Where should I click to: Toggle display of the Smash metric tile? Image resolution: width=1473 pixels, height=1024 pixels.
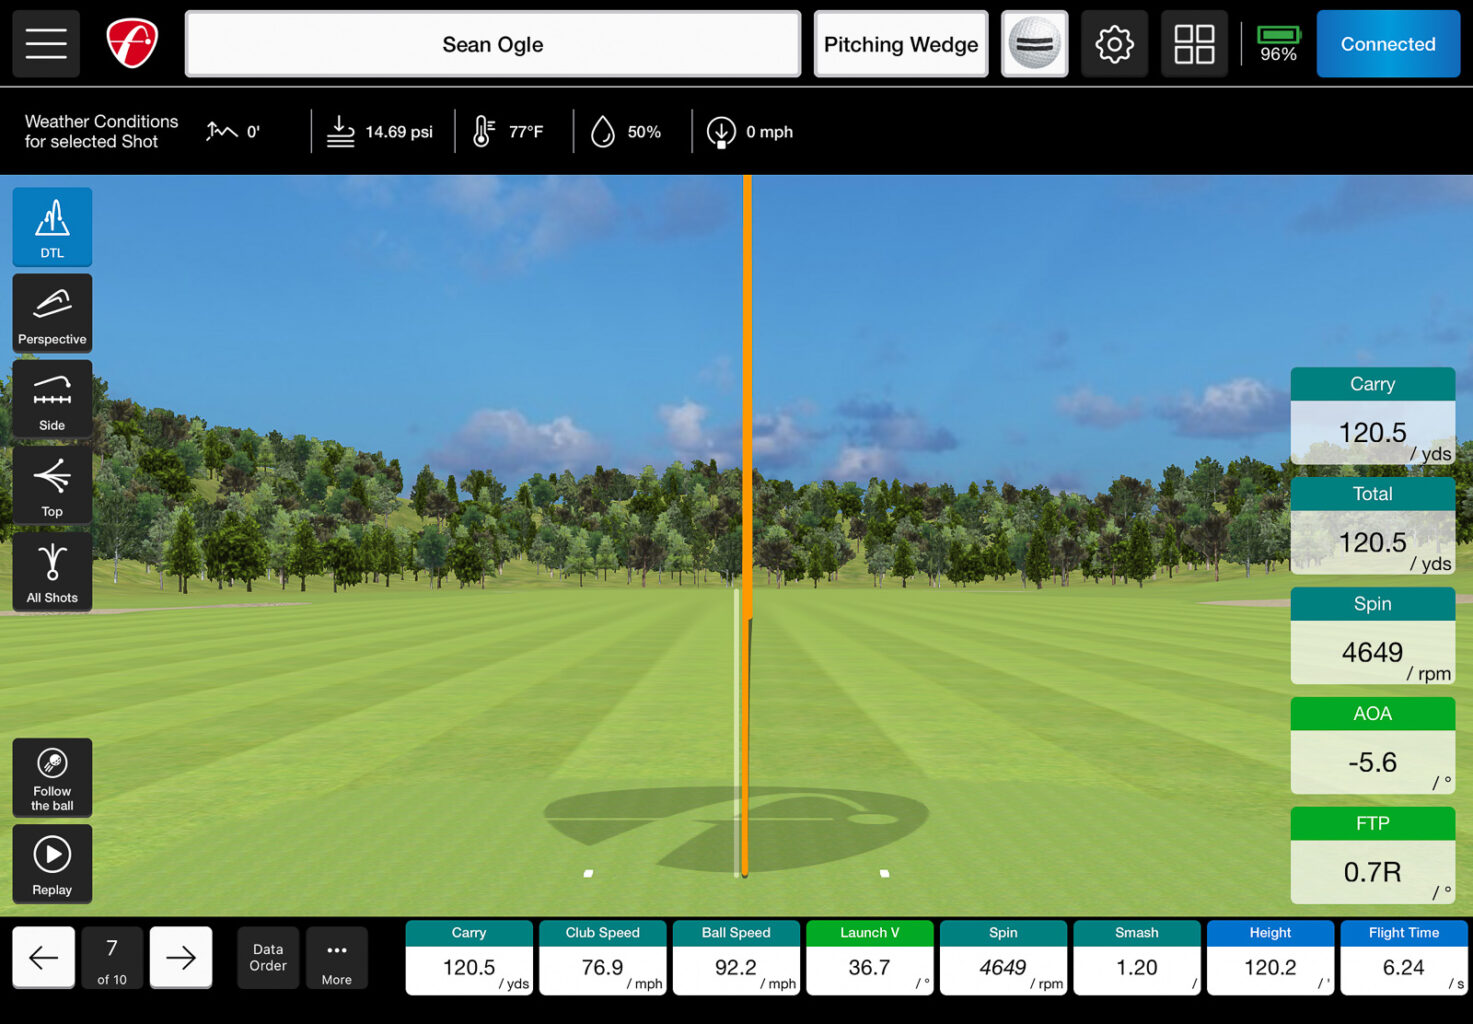tap(1136, 957)
